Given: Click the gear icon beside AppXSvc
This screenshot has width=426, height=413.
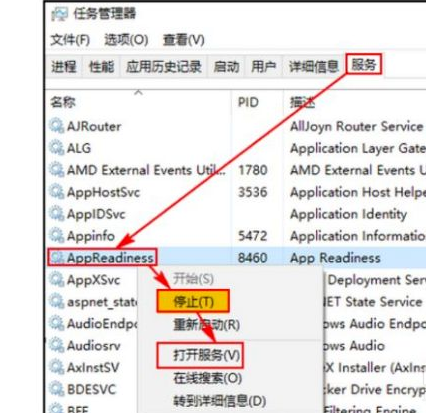Looking at the screenshot, I should click(x=57, y=279).
